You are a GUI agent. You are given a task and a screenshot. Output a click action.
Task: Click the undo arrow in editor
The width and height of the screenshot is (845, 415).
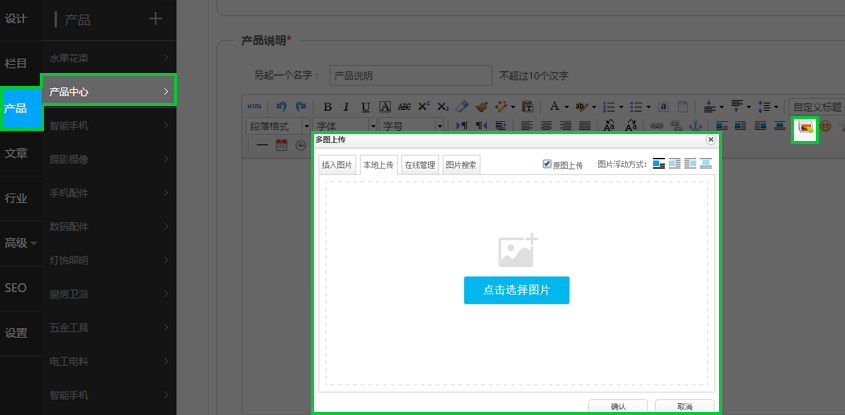pos(282,107)
